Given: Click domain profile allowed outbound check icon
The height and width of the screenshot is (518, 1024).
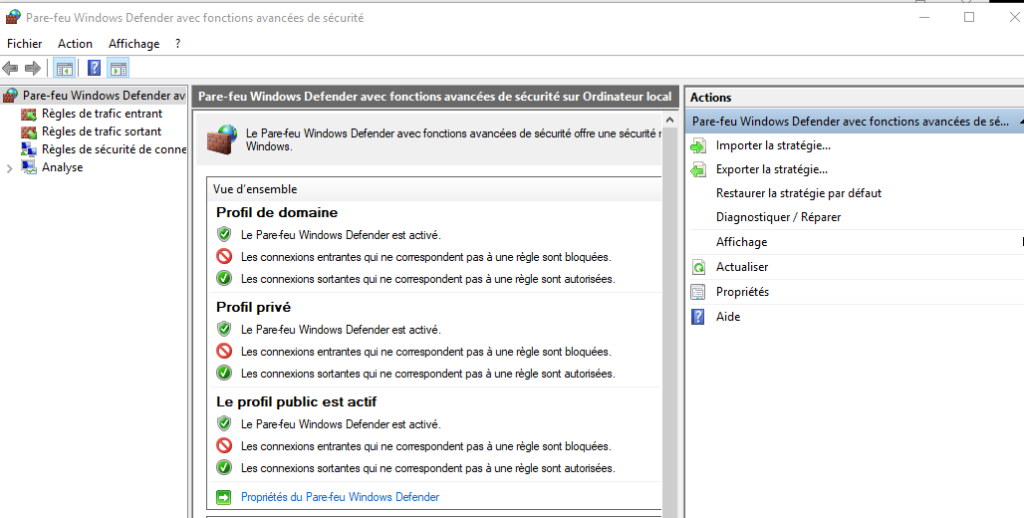Looking at the screenshot, I should tap(224, 279).
